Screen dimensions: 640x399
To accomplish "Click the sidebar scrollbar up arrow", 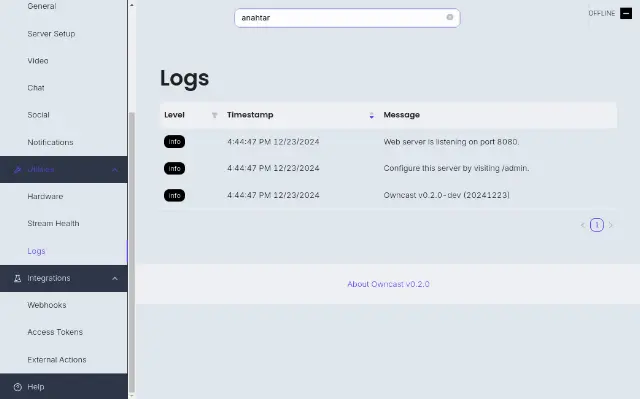I will pyautogui.click(x=131, y=5).
